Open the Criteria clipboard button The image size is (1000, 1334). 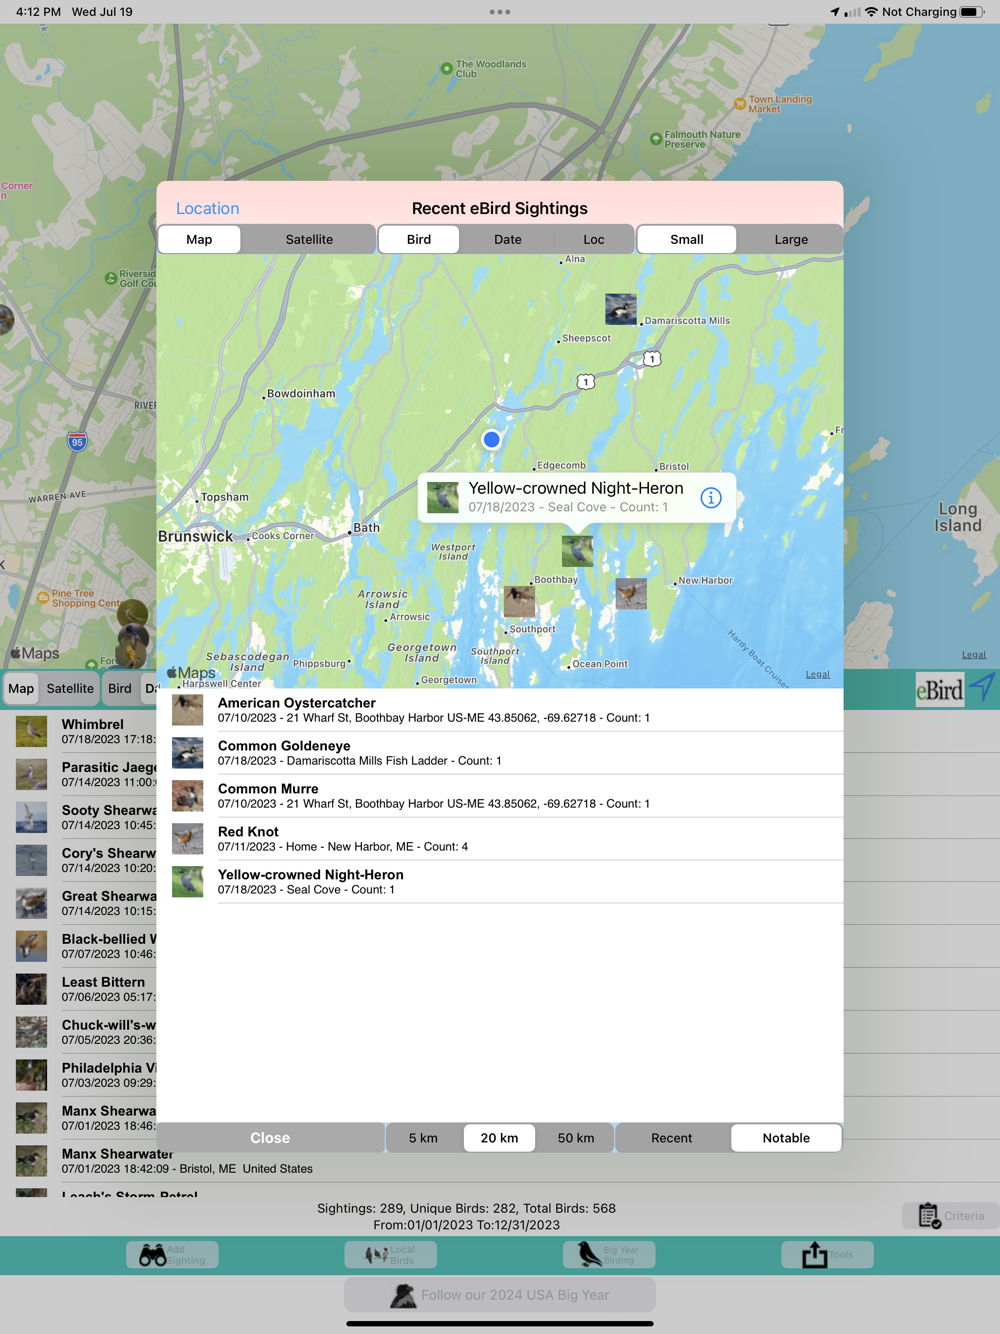coord(951,1216)
